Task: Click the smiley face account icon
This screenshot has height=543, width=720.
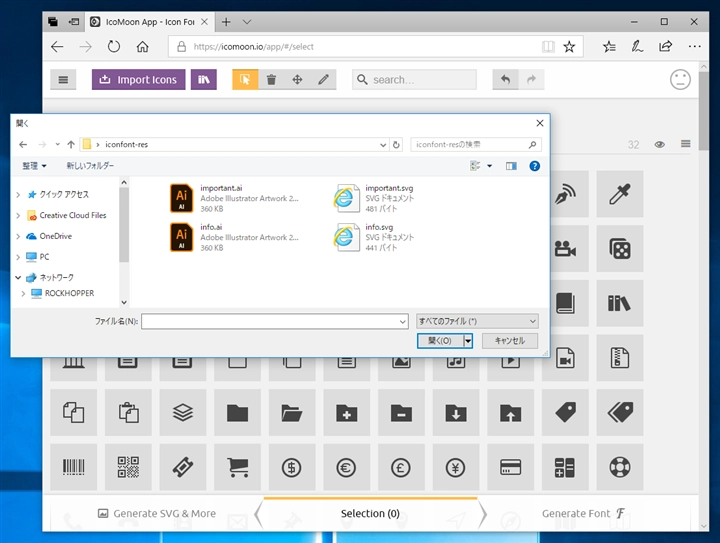Action: point(680,79)
